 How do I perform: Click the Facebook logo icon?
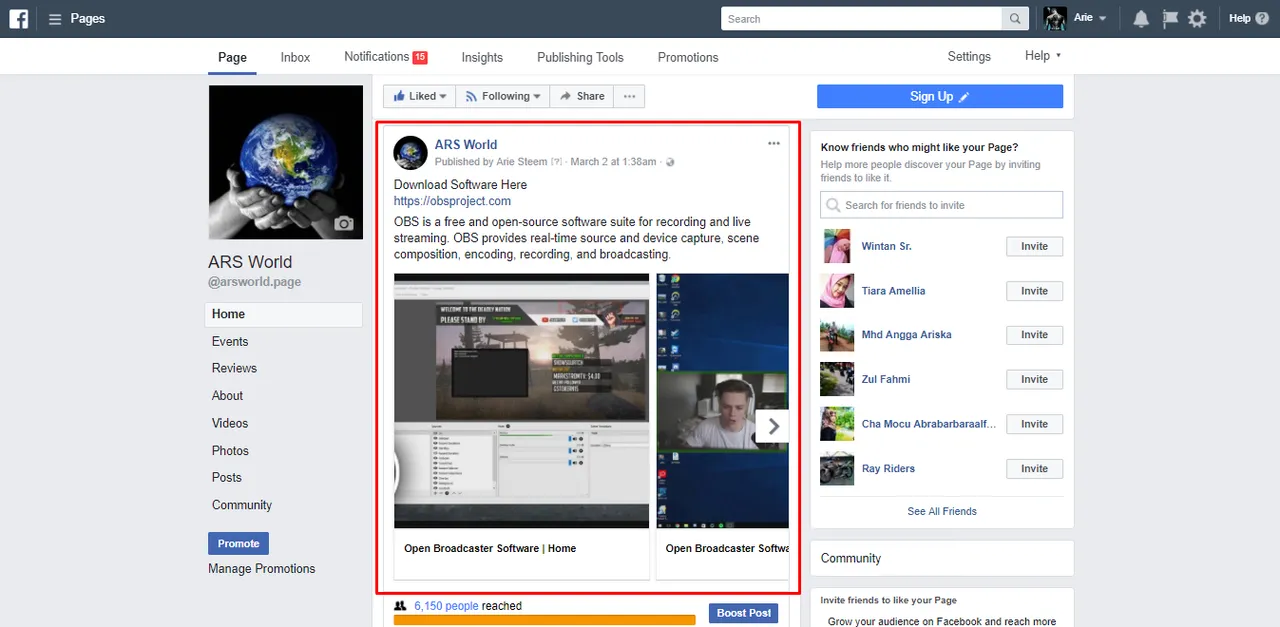pos(19,19)
